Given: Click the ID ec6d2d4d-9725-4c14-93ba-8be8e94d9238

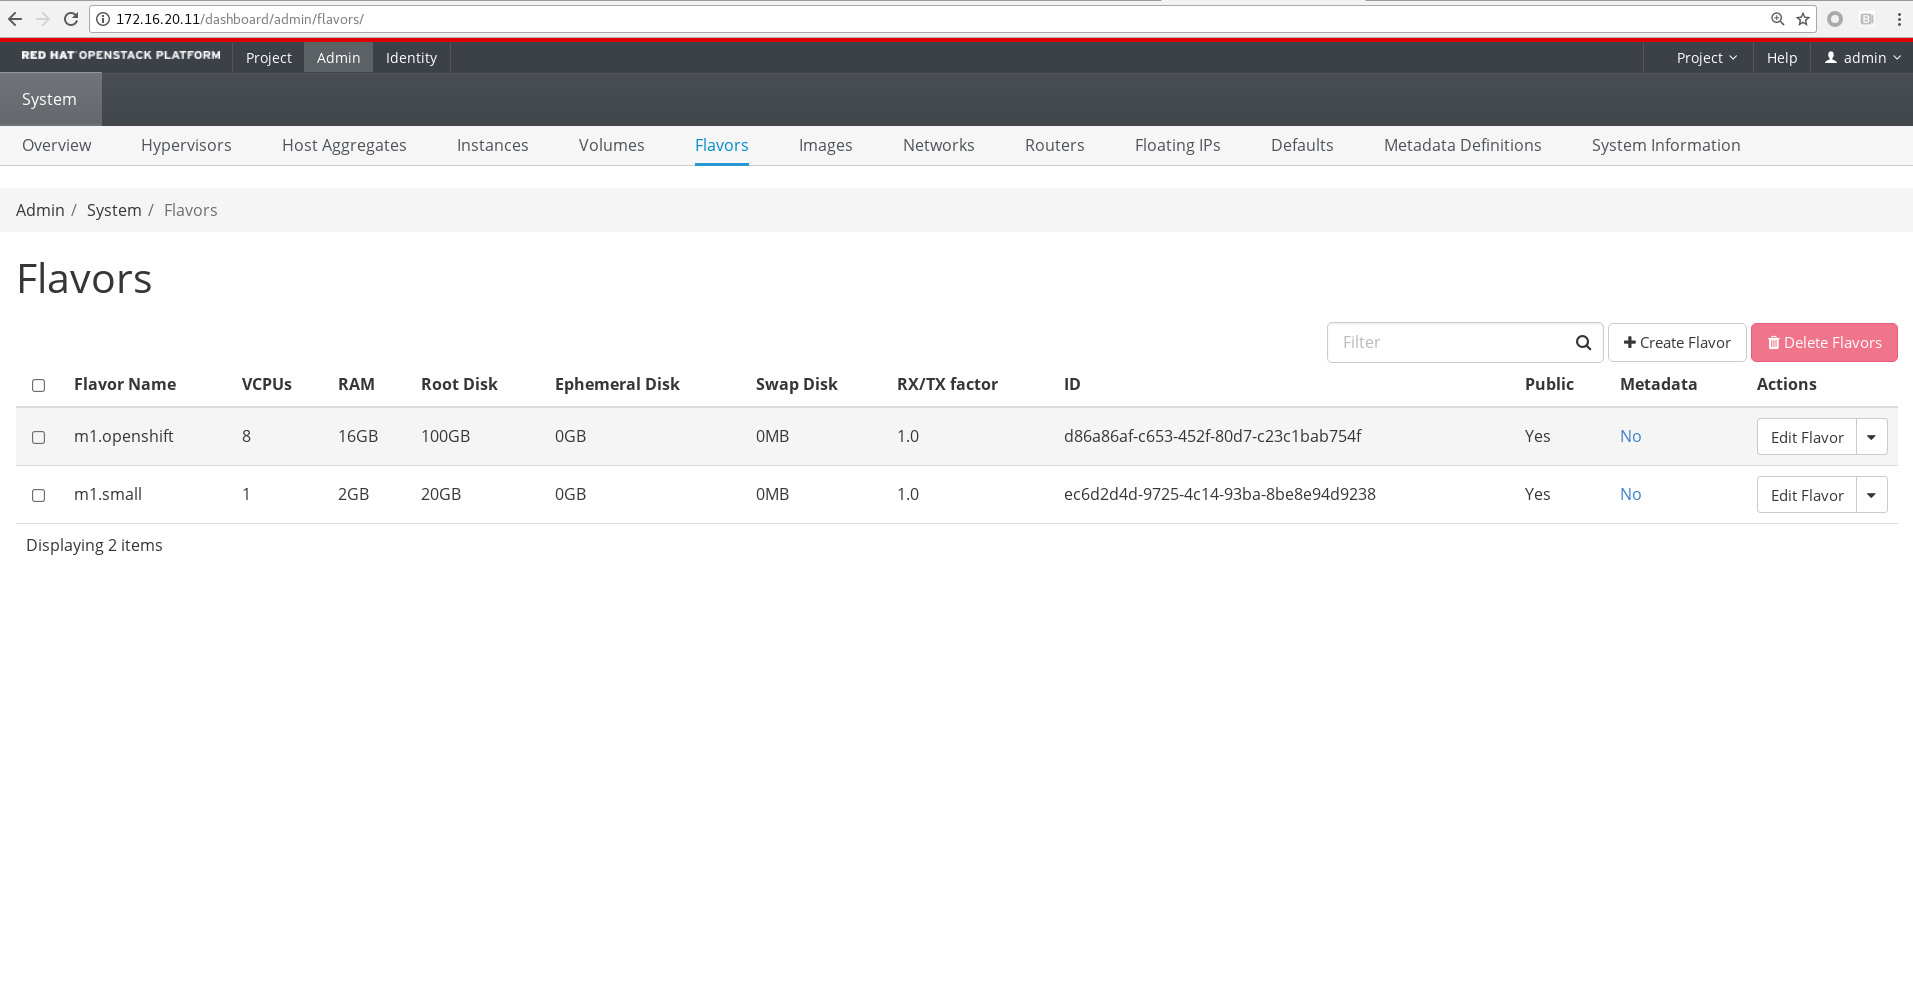Looking at the screenshot, I should click(x=1220, y=494).
